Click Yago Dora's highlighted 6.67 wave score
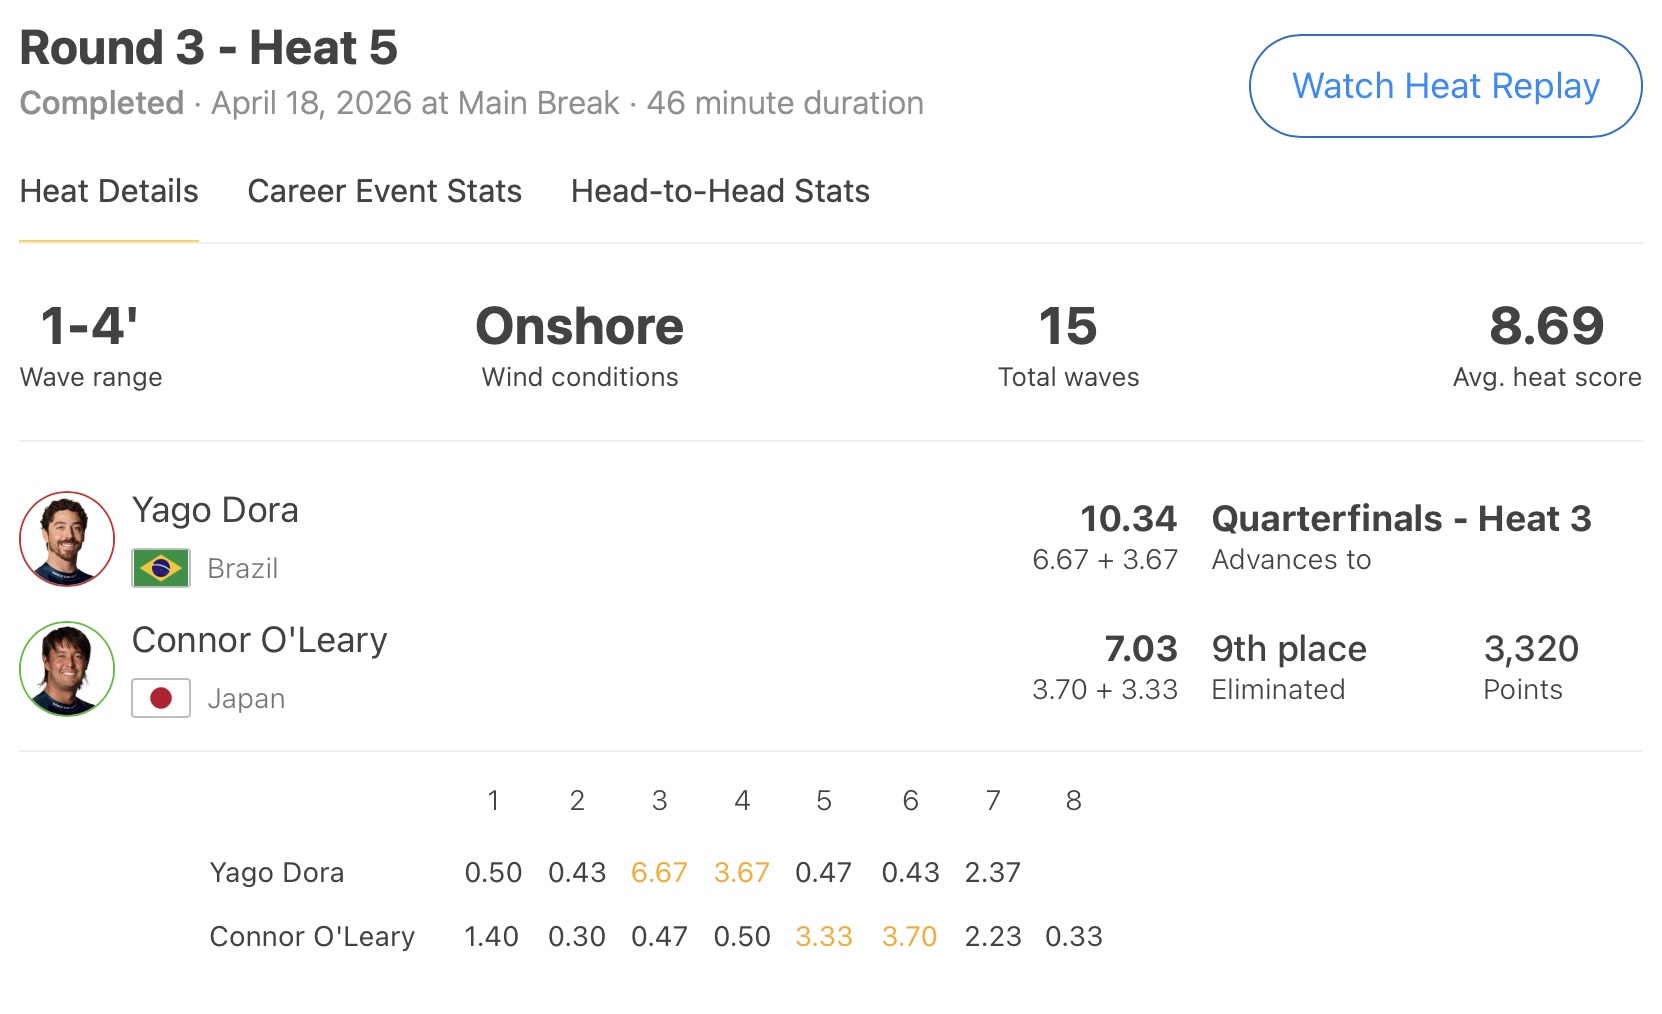This screenshot has height=1014, width=1662. (x=659, y=873)
